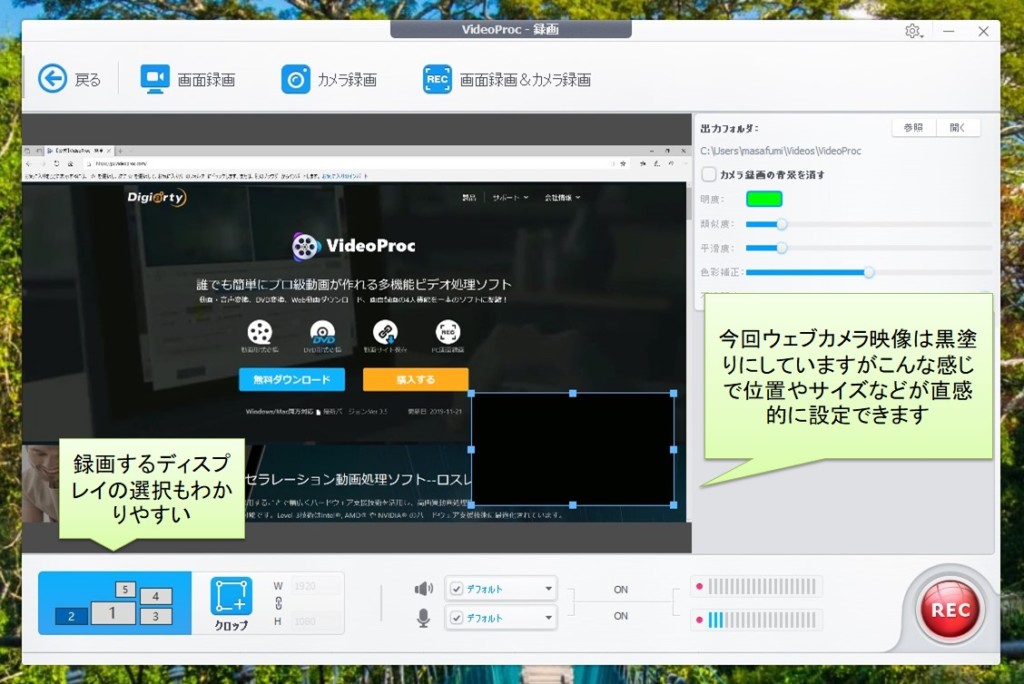
Task: Select the 画面録画 screen recording mode
Action: pyautogui.click(x=187, y=79)
